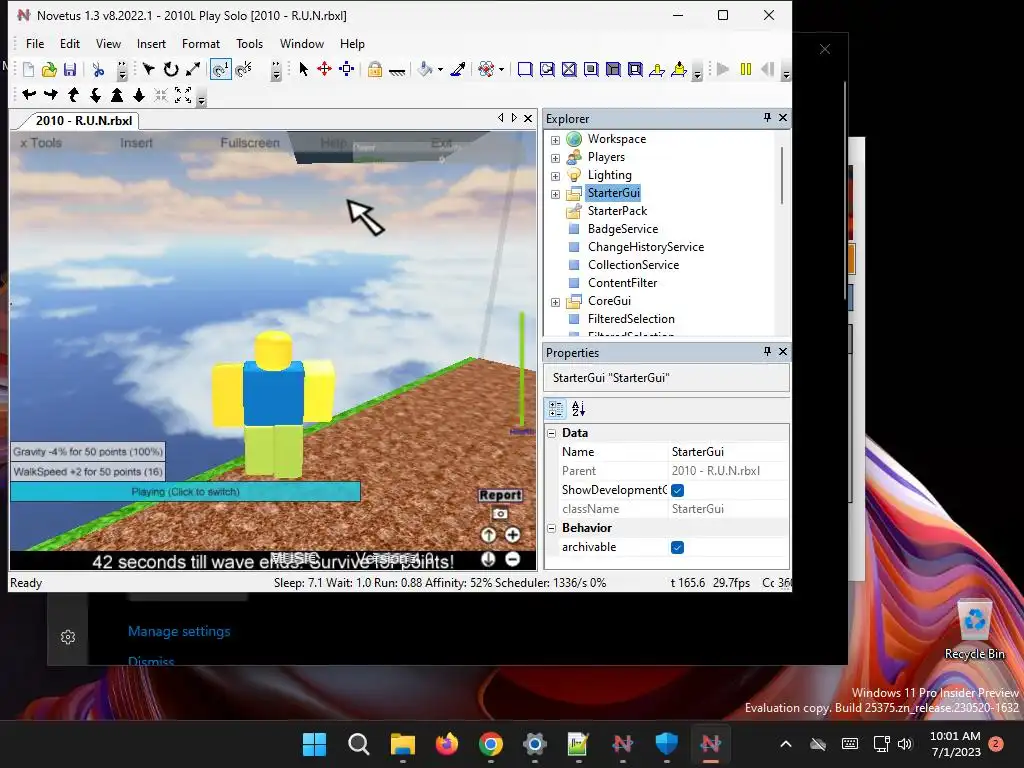Screen dimensions: 1024x768
Task: Click the Reset step-back button
Action: [x=768, y=69]
